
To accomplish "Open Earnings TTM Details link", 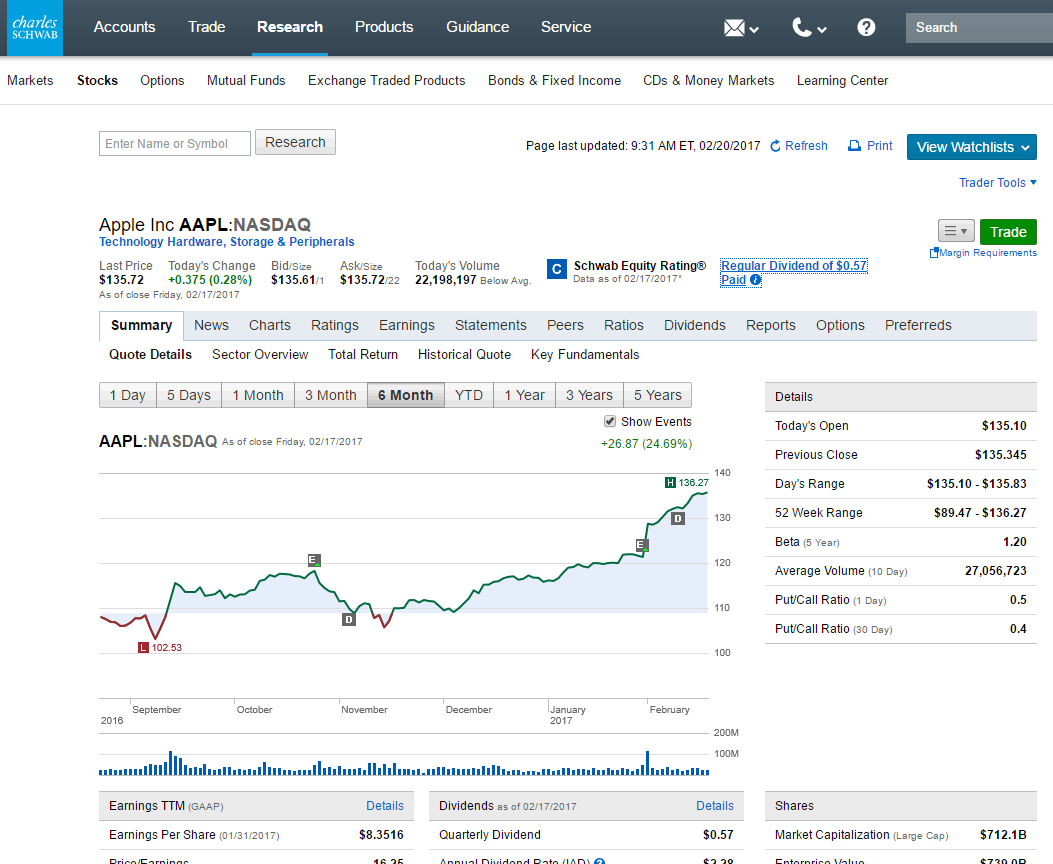I will 385,806.
